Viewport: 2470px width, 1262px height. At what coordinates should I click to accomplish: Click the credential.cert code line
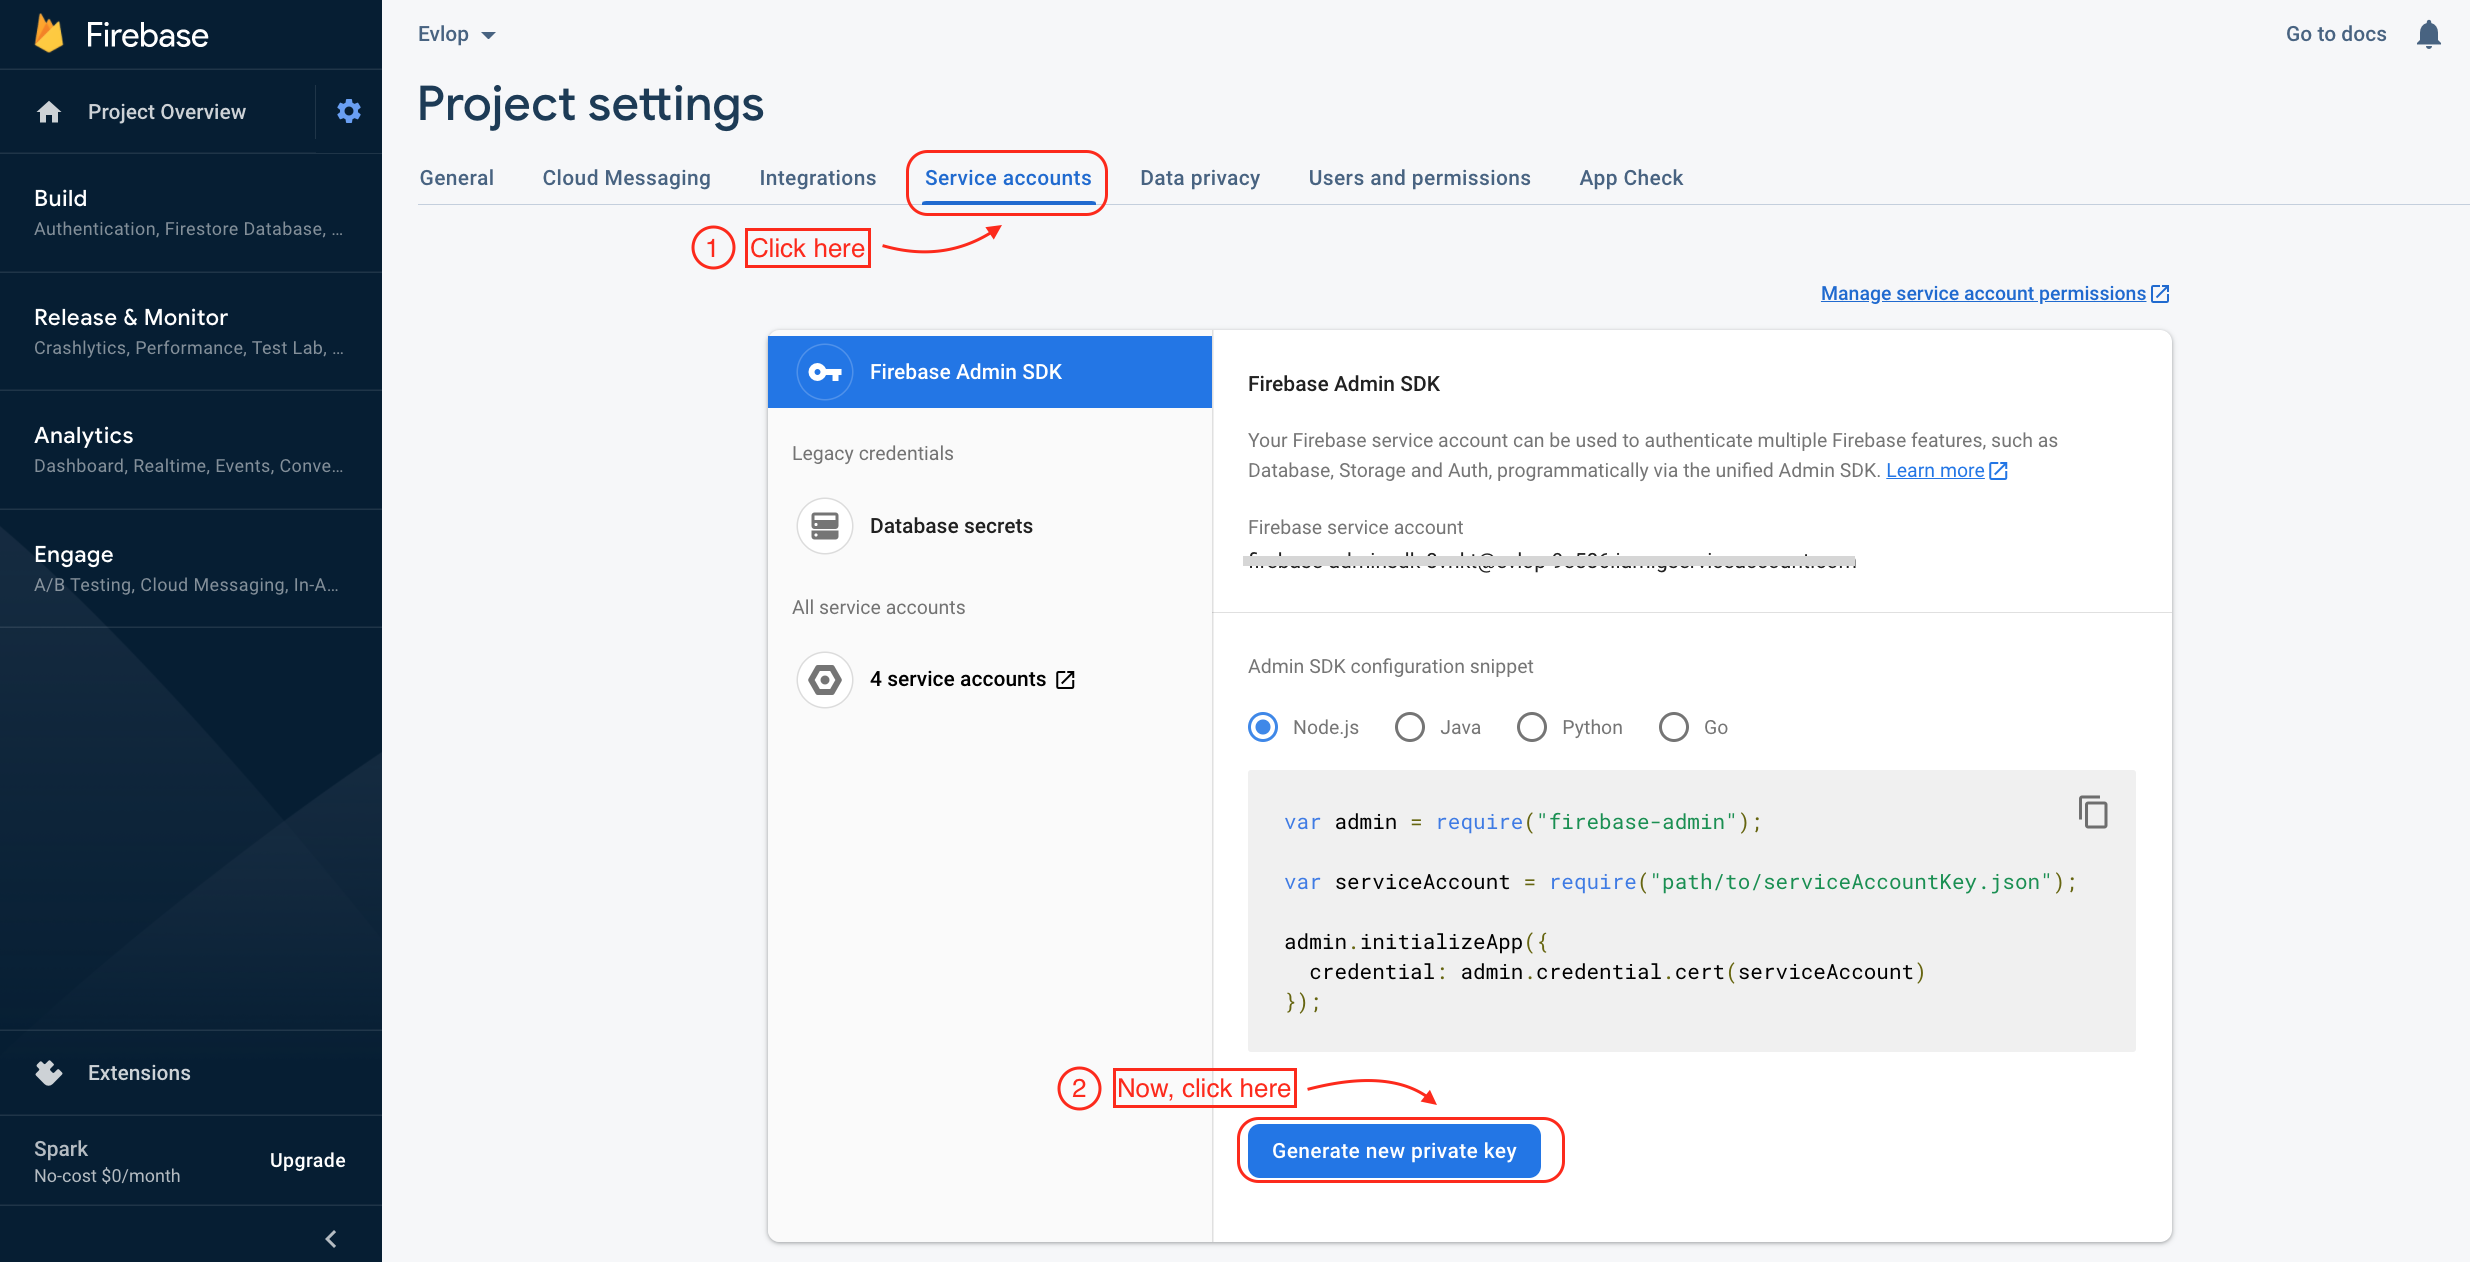point(1617,972)
